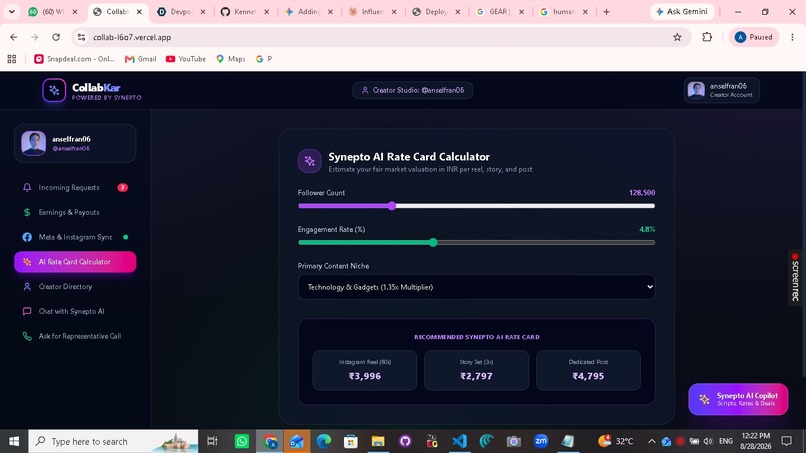Click the red incoming requests count badge
Image resolution: width=806 pixels, height=453 pixels.
[122, 188]
